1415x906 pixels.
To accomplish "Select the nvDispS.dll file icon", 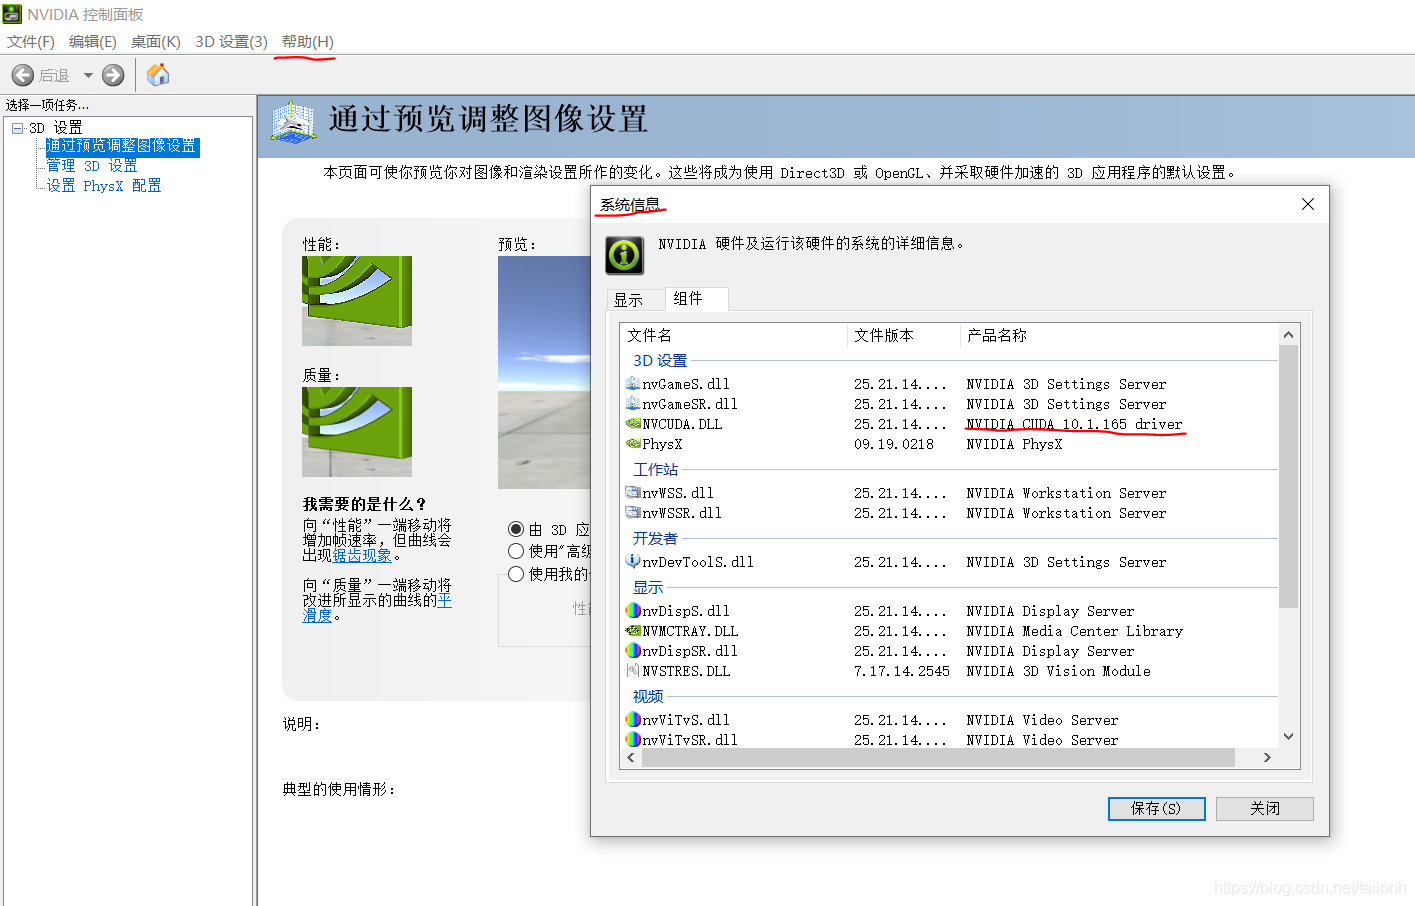I will coord(632,610).
